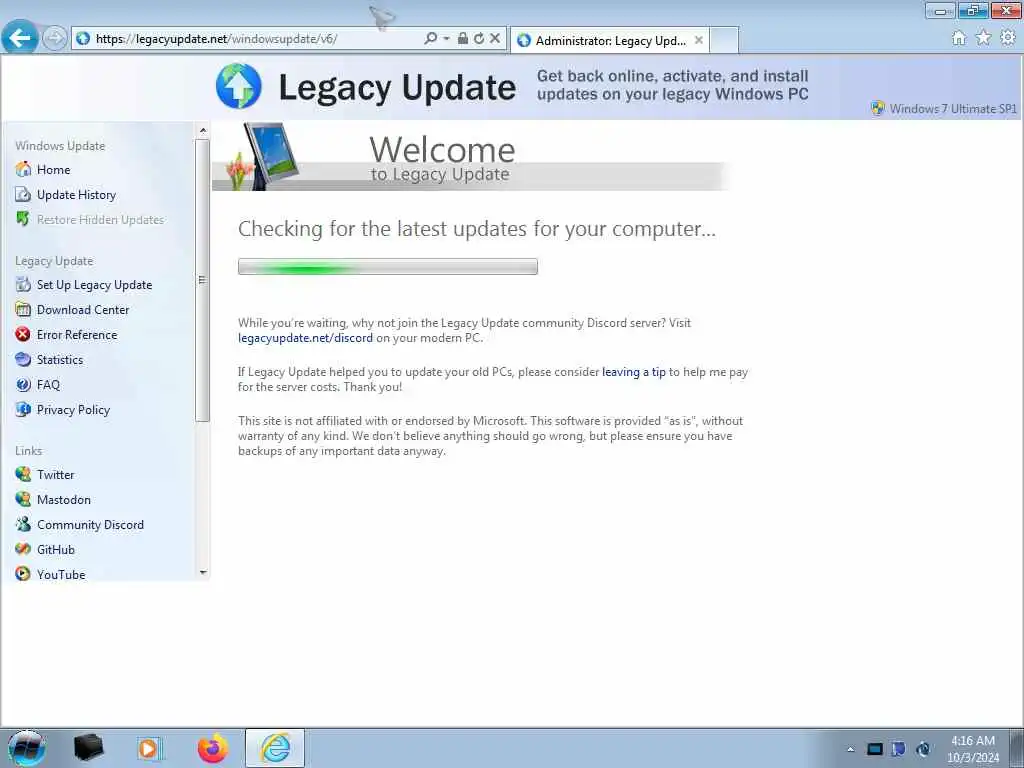Refresh the page with the reload icon

tap(479, 39)
